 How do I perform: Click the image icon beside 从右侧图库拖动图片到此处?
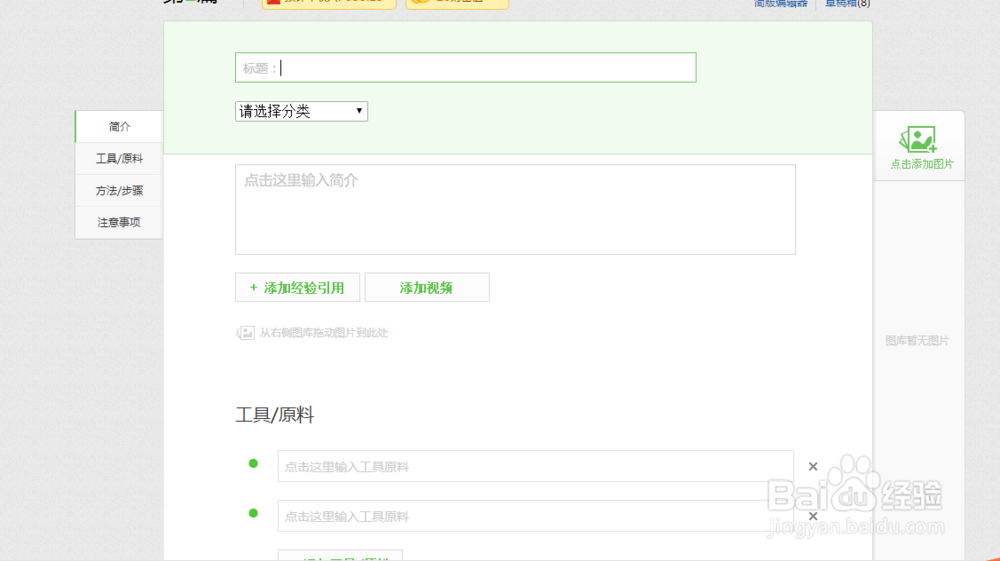246,333
